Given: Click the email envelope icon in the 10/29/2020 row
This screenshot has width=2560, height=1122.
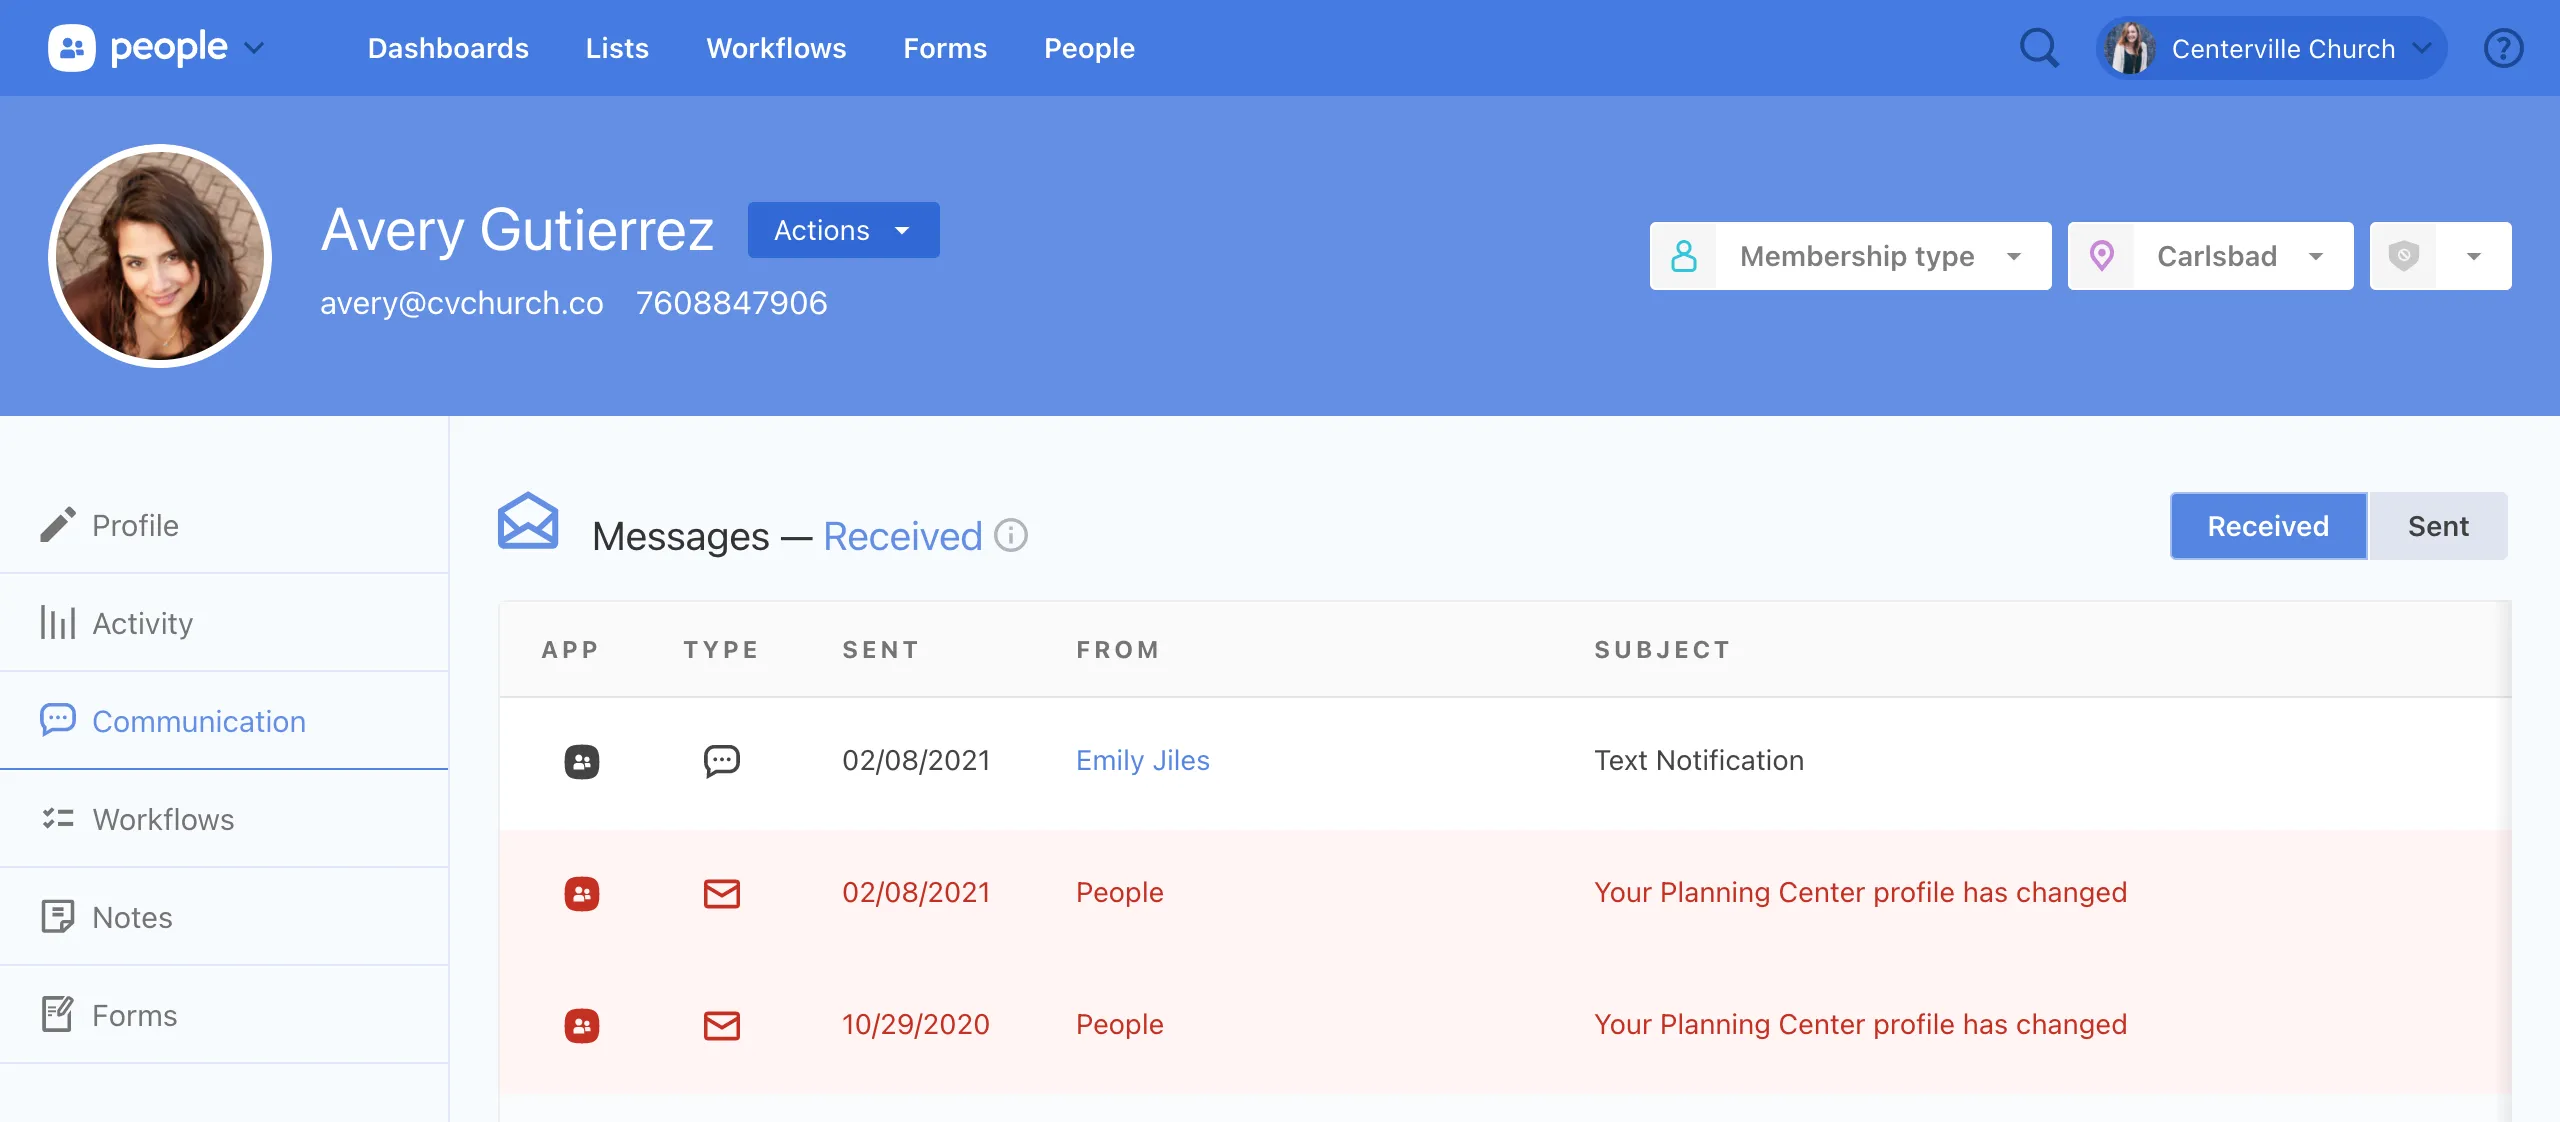Looking at the screenshot, I should pos(721,1025).
